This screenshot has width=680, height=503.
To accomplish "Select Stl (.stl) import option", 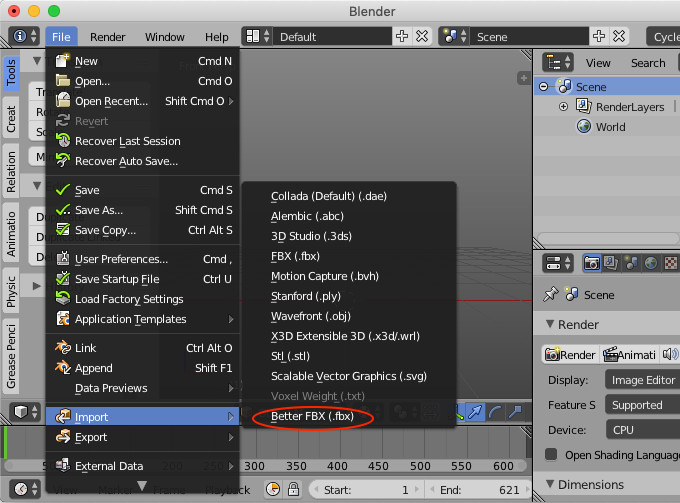I will coord(349,356).
